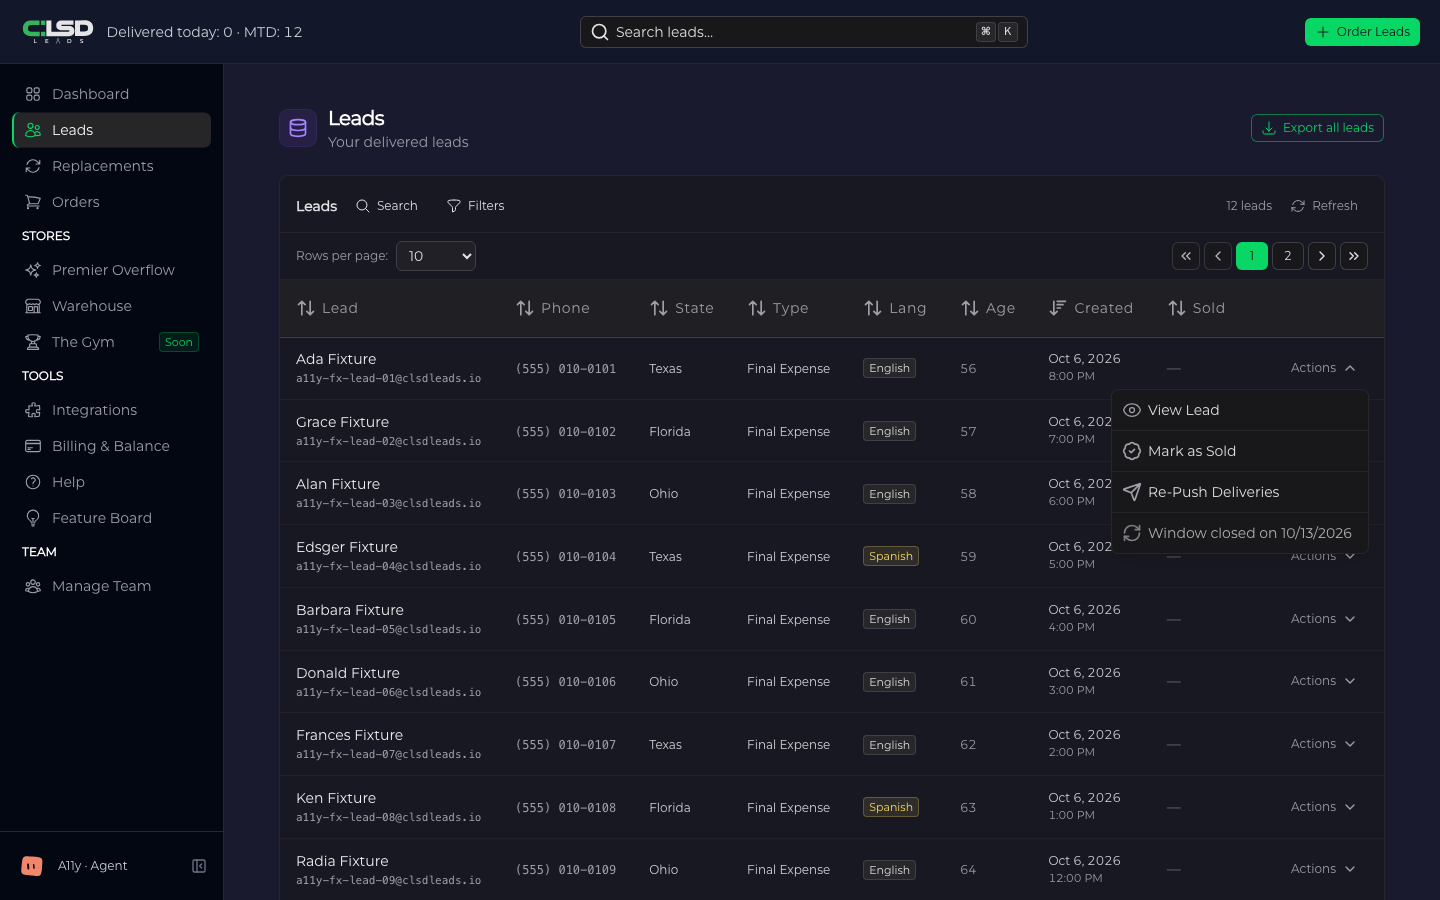The height and width of the screenshot is (900, 1440).
Task: Open the Filters panel
Action: [x=475, y=206]
